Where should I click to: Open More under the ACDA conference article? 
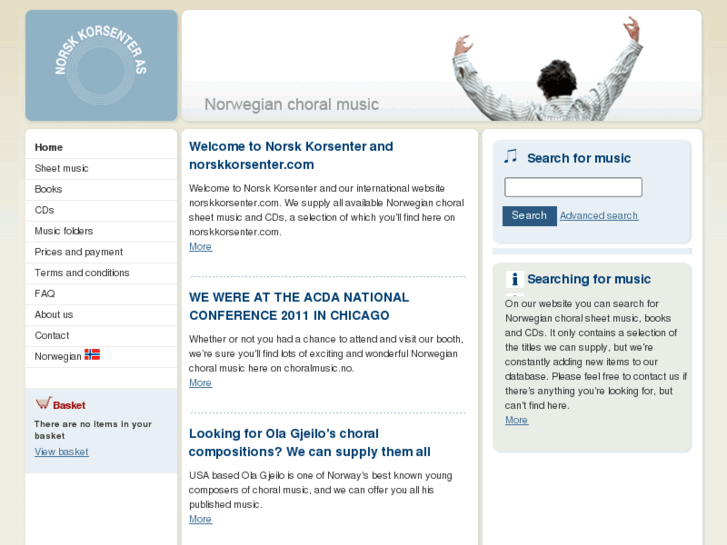coord(200,383)
